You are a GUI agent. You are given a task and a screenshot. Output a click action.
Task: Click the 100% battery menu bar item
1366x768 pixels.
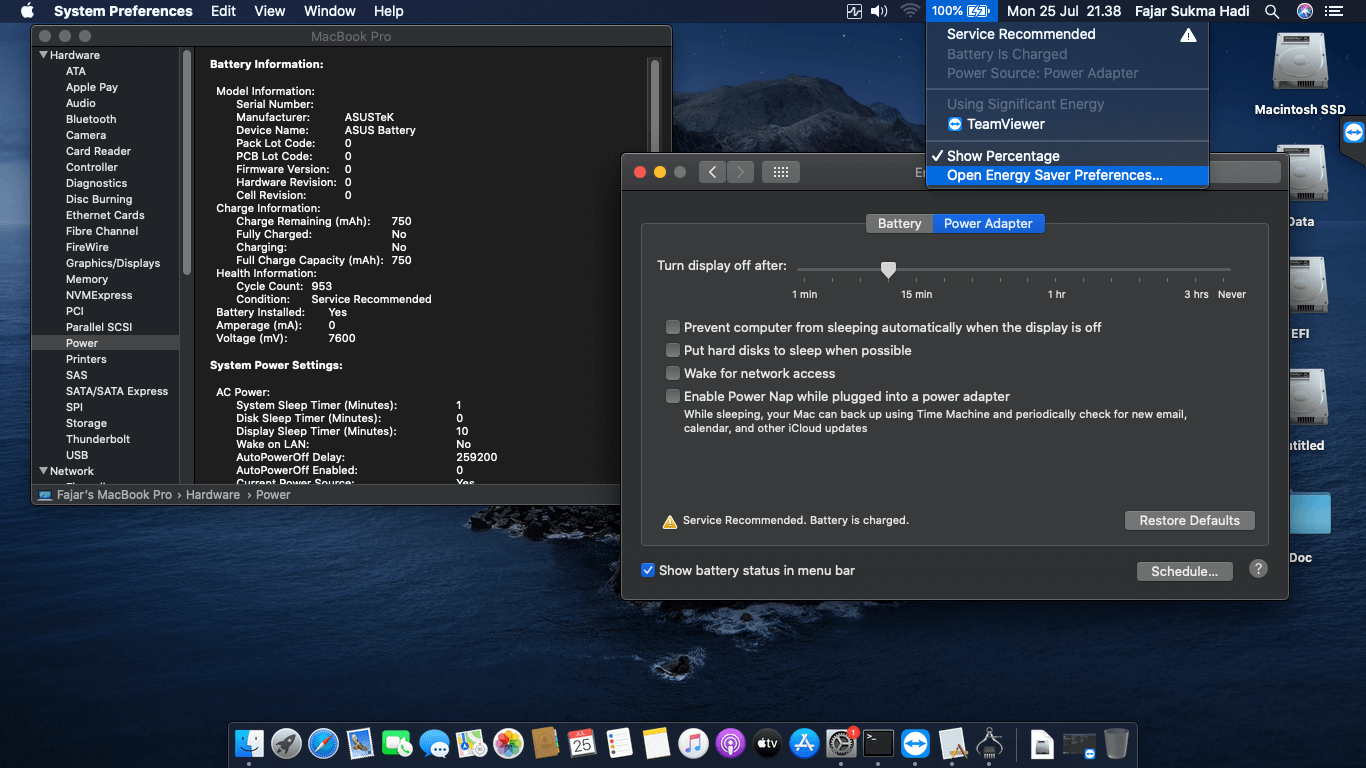point(960,11)
